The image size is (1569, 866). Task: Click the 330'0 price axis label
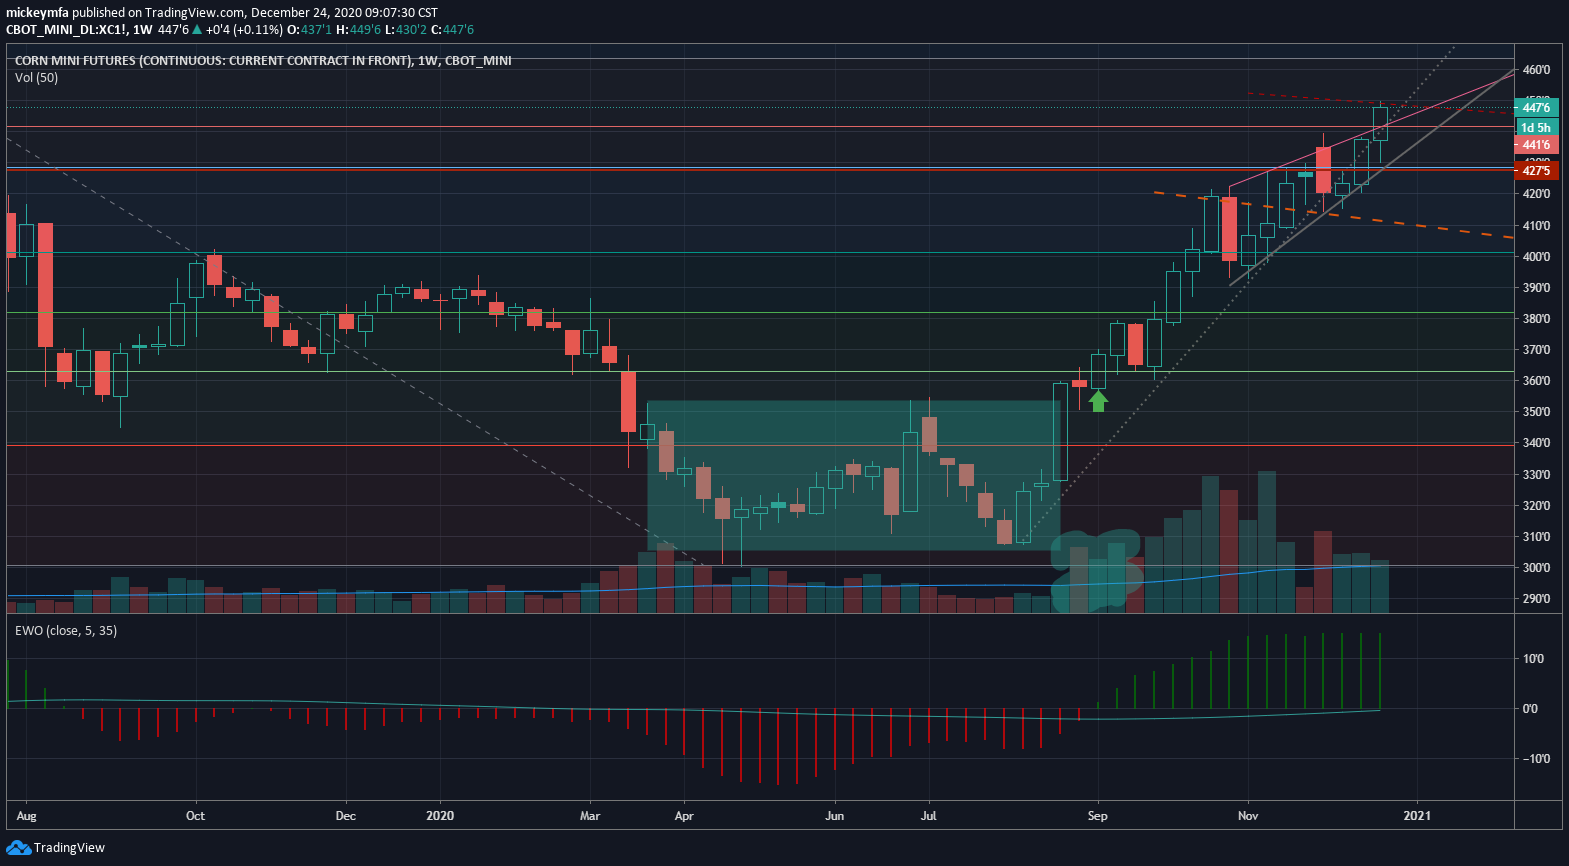pos(1536,475)
